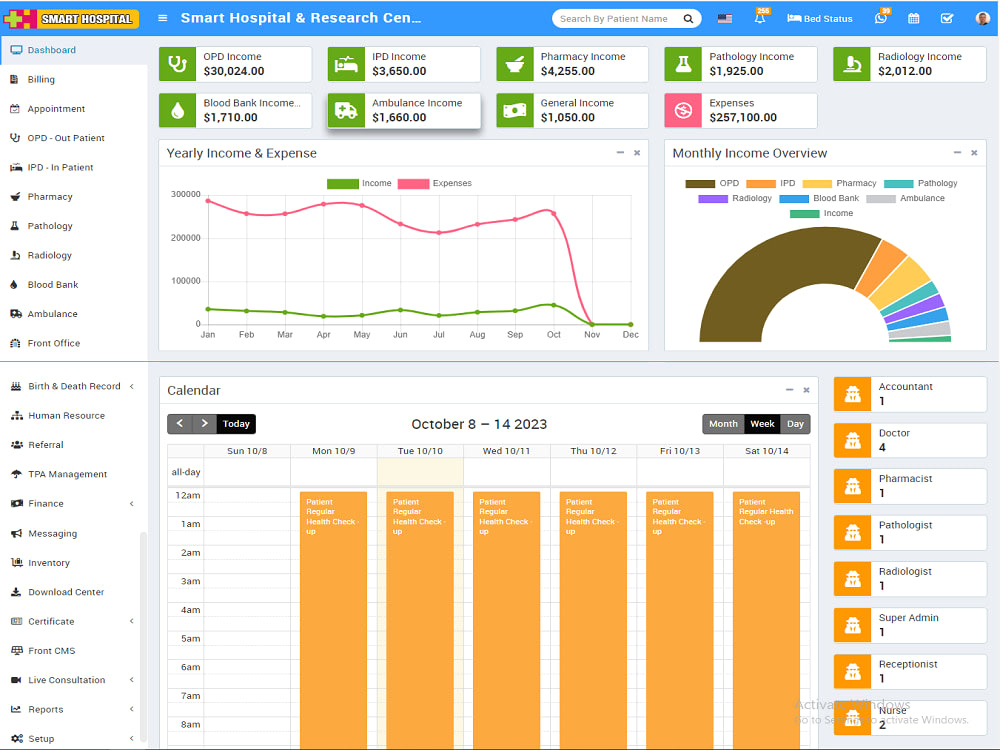The width and height of the screenshot is (1000, 750).
Task: Toggle Income series in yearly chart legend
Action: (359, 183)
